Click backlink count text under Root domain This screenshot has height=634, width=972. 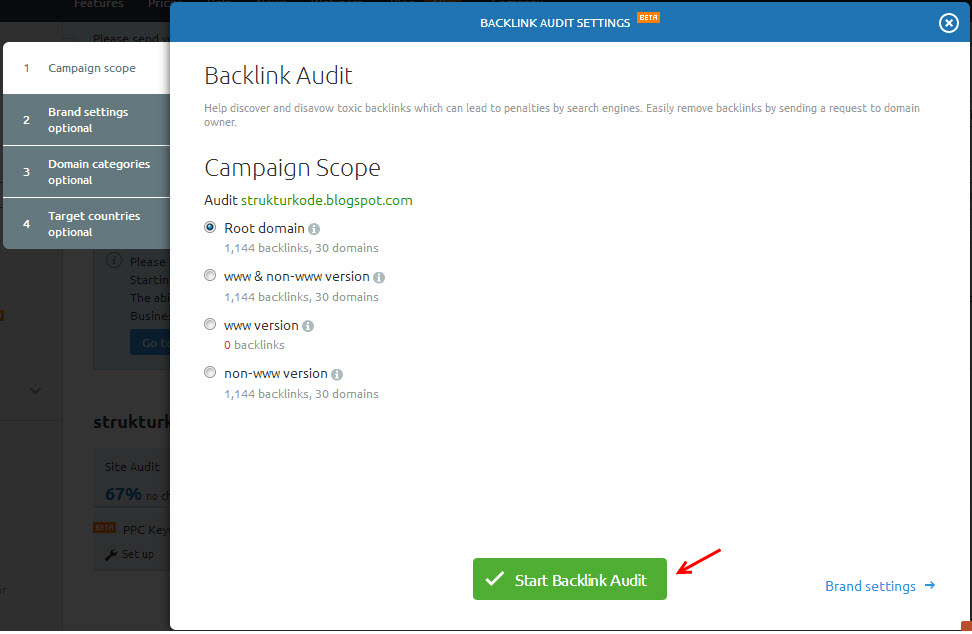(x=301, y=248)
